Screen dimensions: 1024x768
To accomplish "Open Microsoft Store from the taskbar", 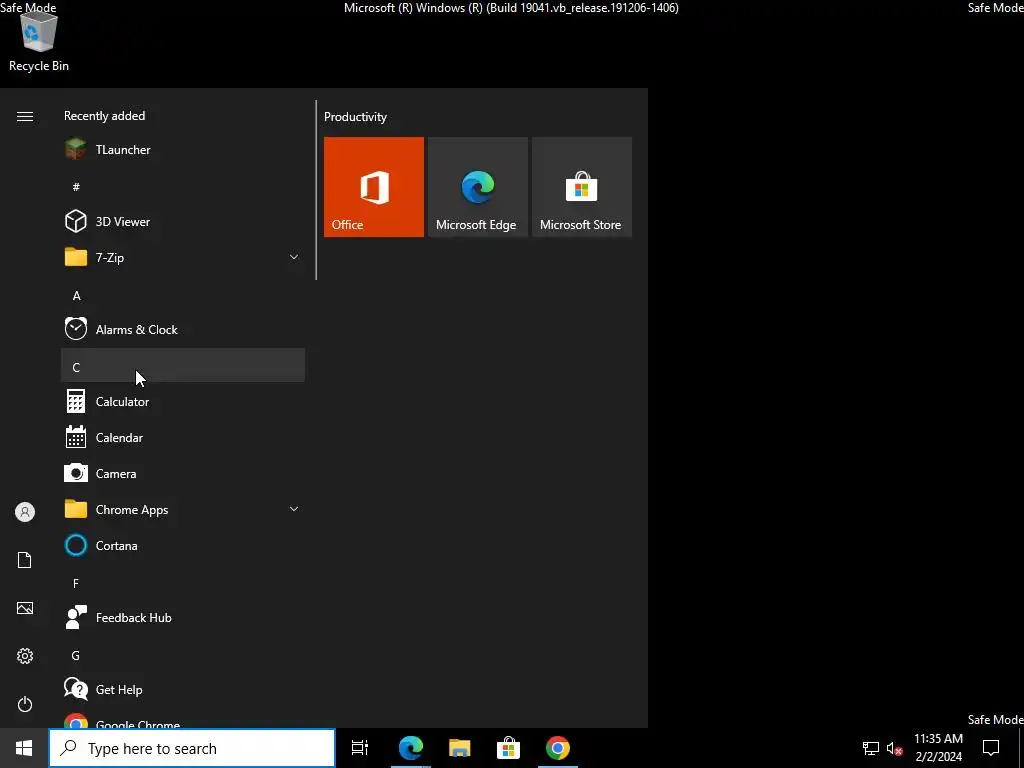I will coord(508,748).
